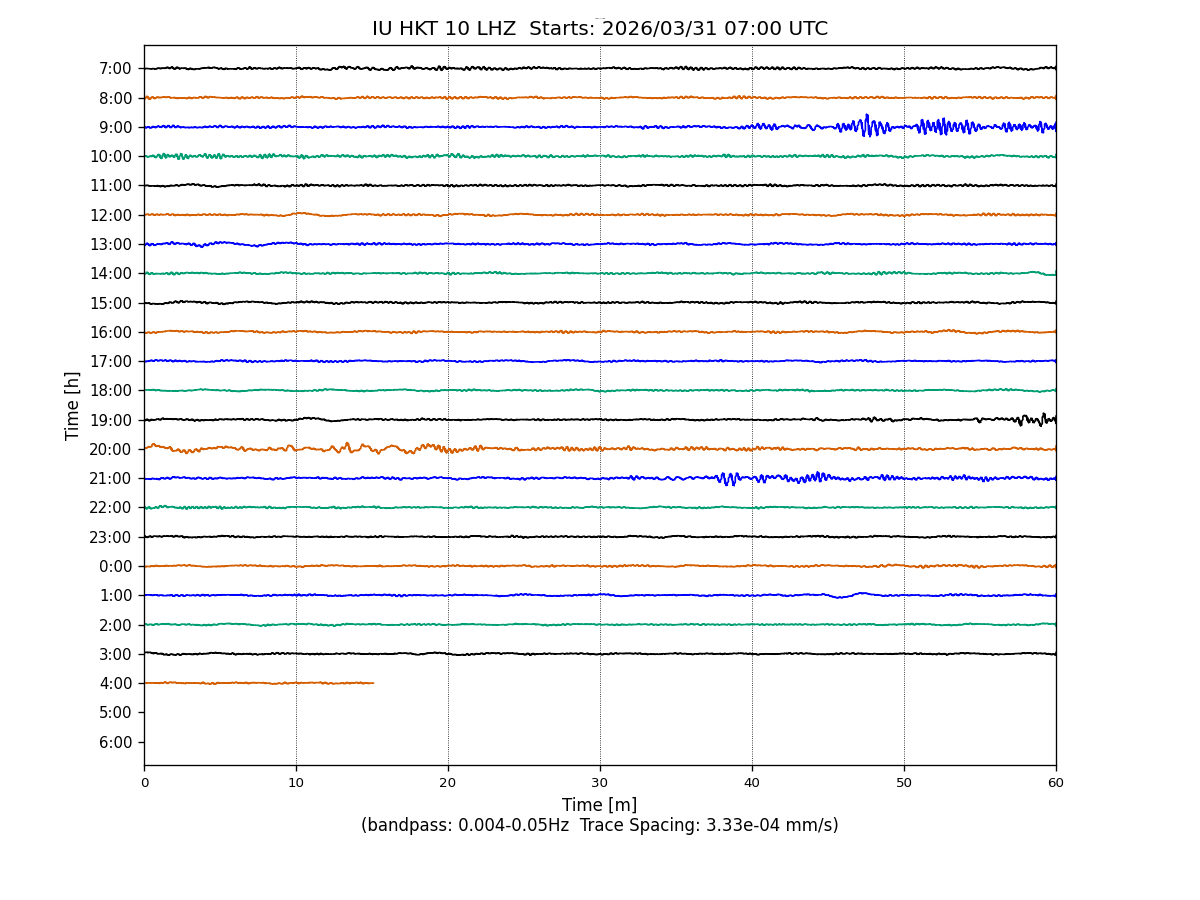Click the end of the partial 4:00 orange trace
The height and width of the screenshot is (900, 1200).
[x=372, y=683]
